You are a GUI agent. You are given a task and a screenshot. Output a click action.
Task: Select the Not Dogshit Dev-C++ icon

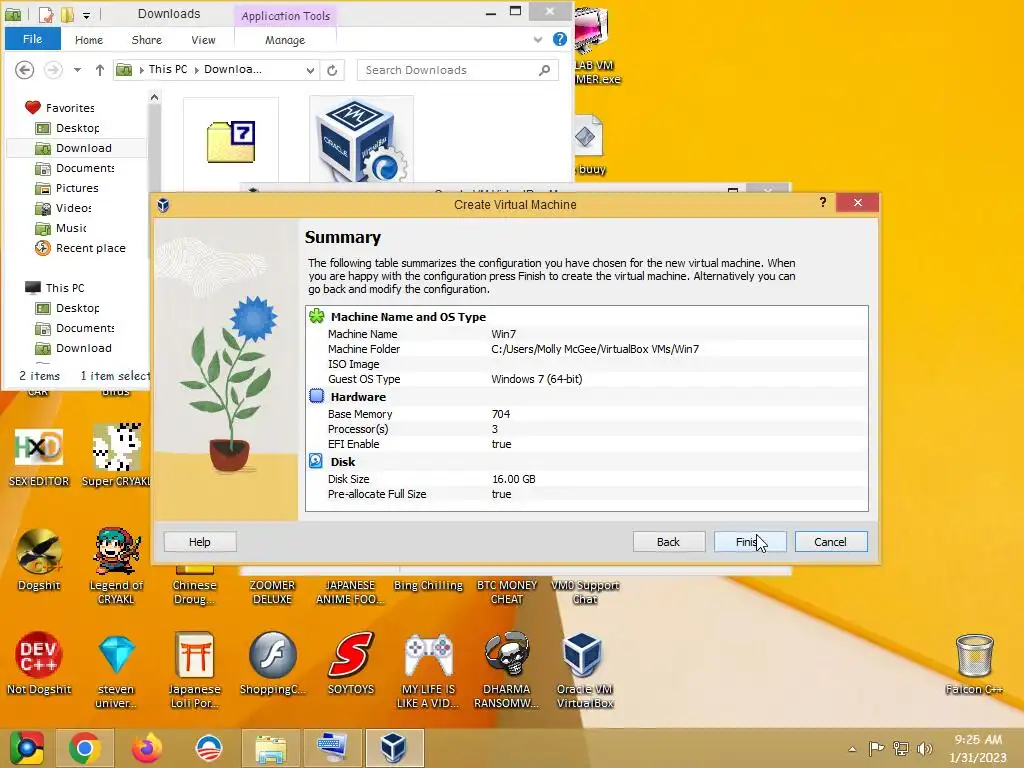tap(39, 664)
